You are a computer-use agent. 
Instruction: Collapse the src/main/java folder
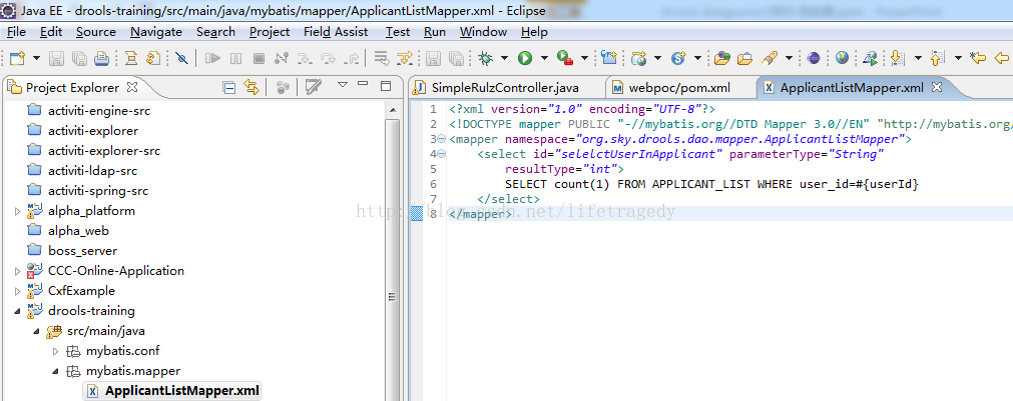click(36, 331)
